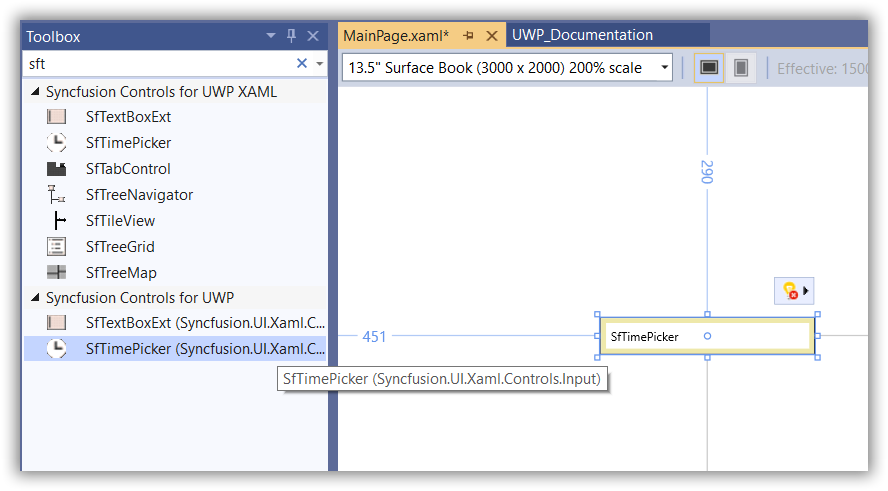Image resolution: width=888 pixels, height=491 pixels.
Task: Select SfTreeMap in the toolbox
Action: tap(121, 273)
